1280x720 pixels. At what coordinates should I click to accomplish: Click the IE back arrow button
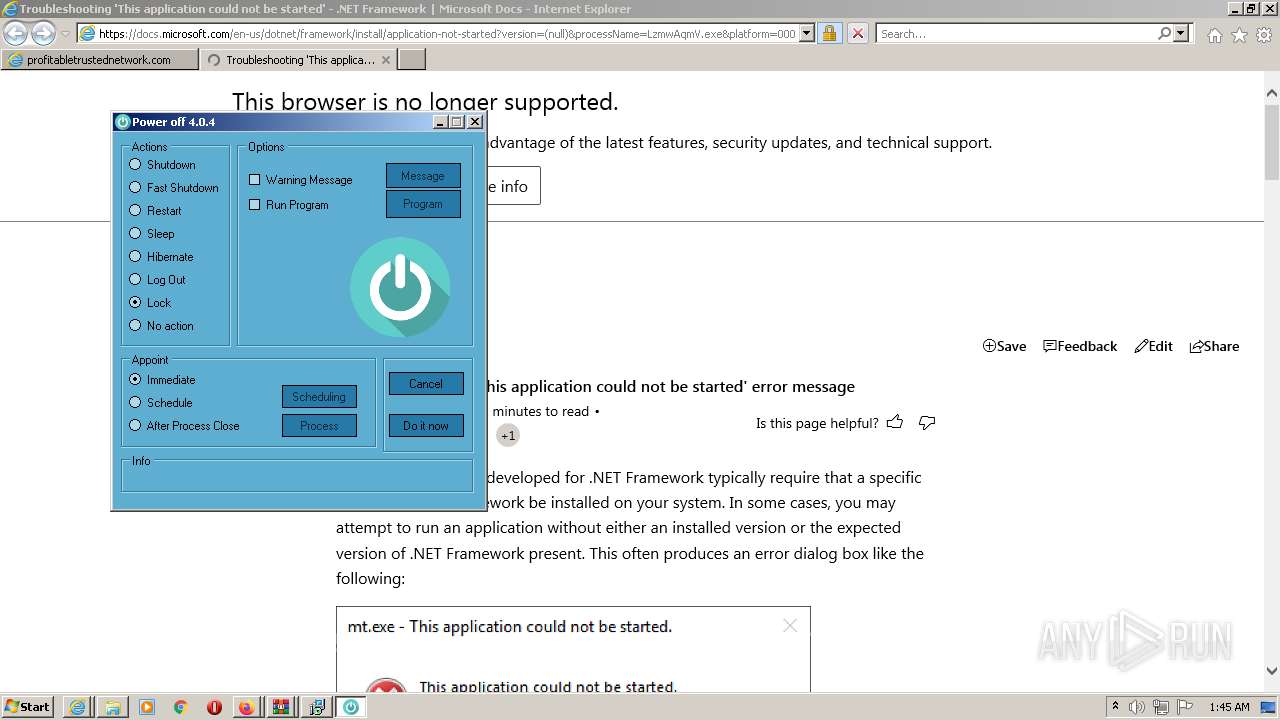(15, 33)
